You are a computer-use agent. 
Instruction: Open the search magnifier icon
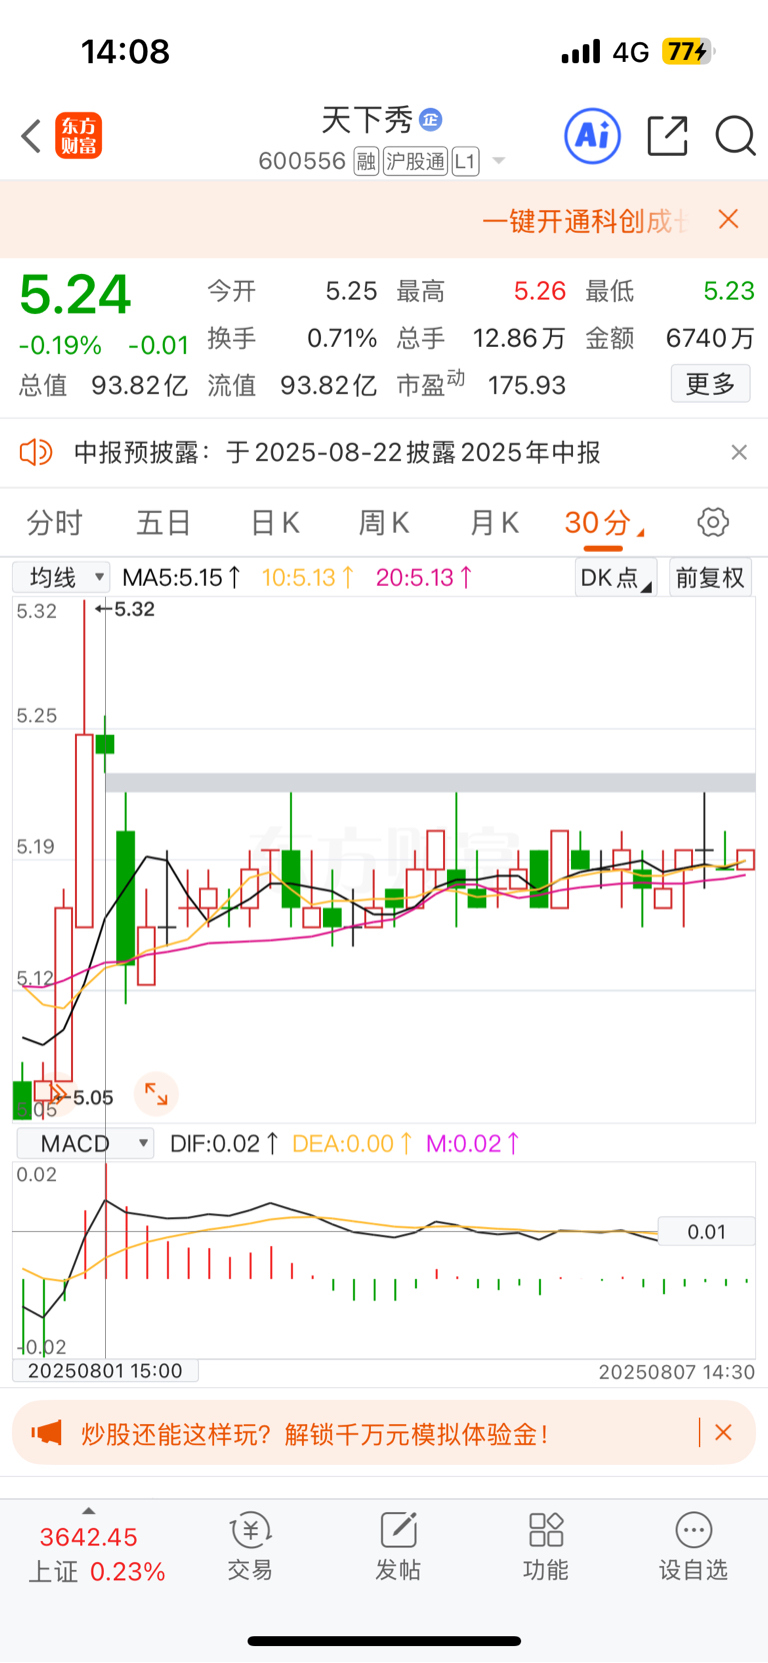point(735,136)
